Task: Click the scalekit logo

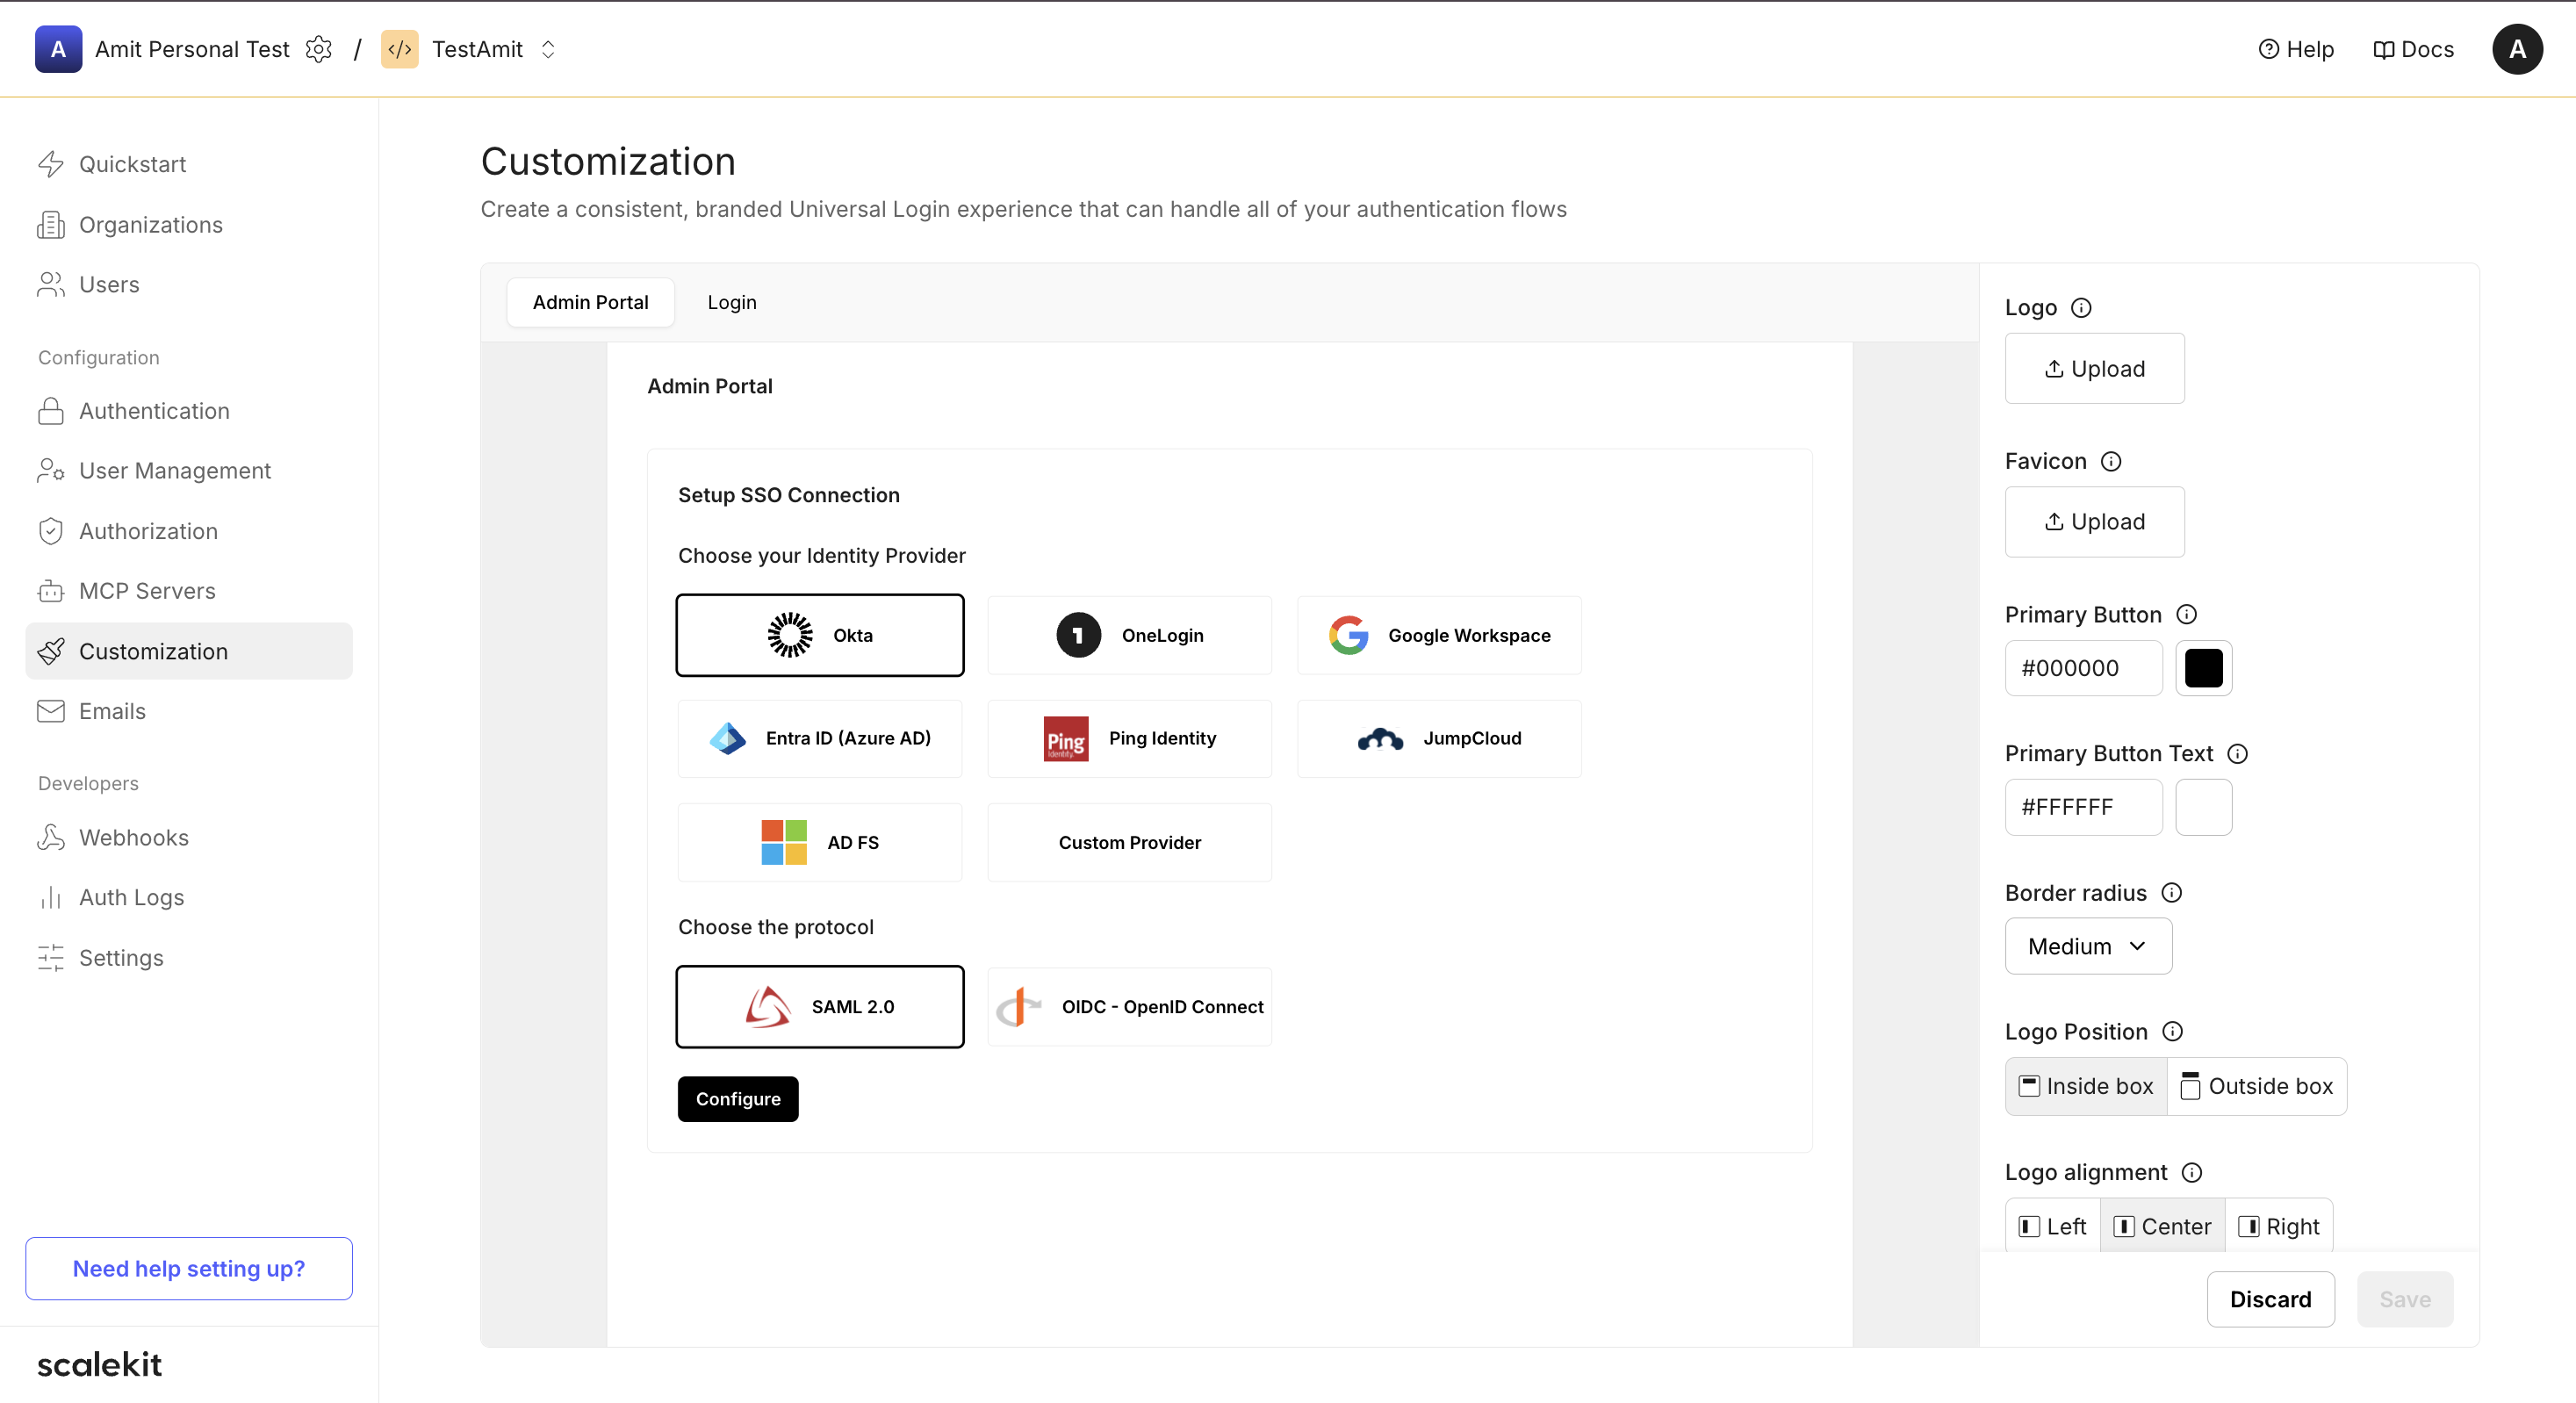Action: click(99, 1364)
